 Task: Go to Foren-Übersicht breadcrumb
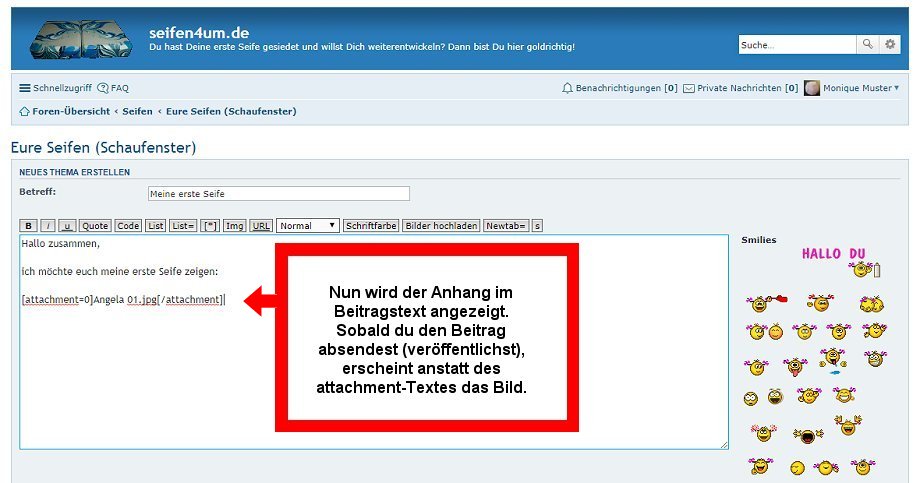(x=71, y=111)
